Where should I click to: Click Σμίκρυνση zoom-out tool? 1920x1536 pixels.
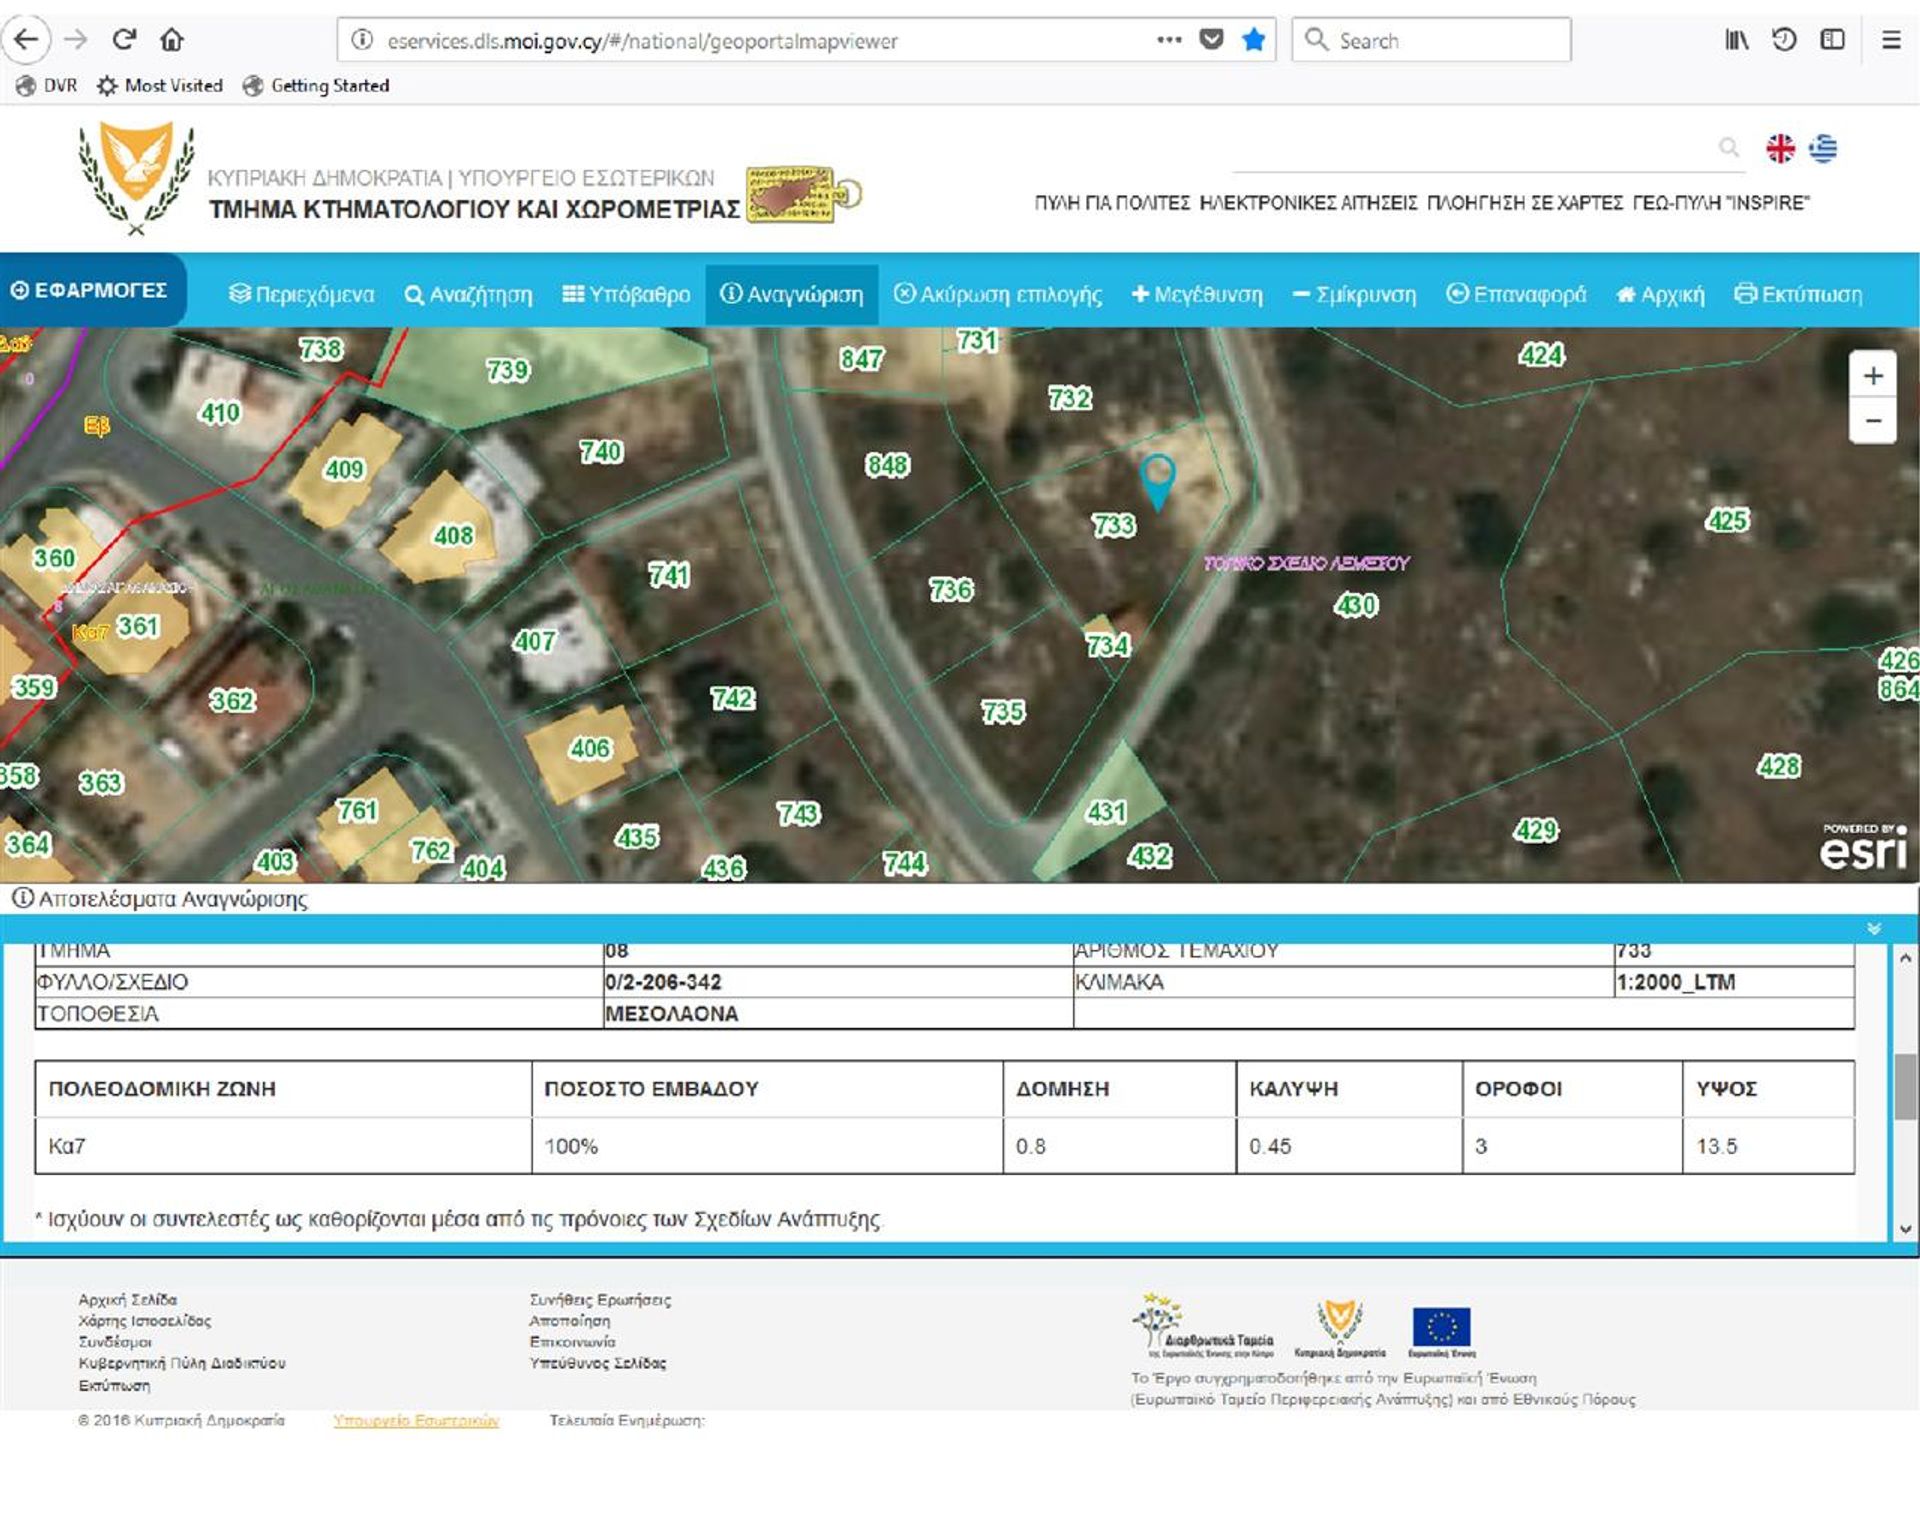tap(1354, 294)
